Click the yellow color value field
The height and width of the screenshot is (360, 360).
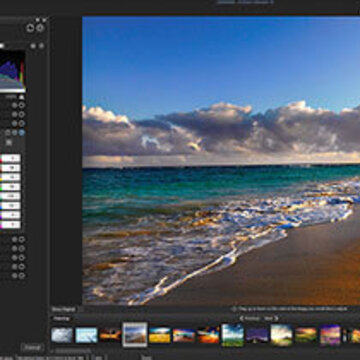(x=11, y=177)
